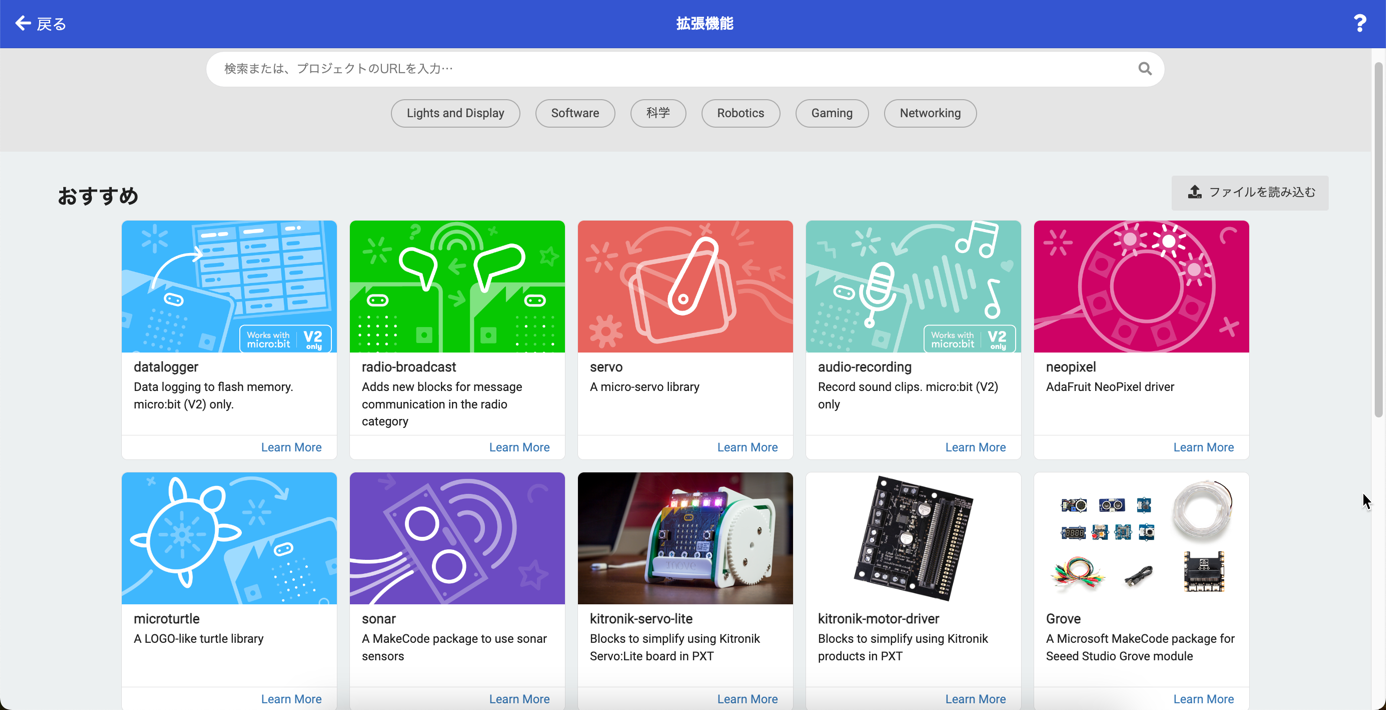Click the 戻る back label
Viewport: 1386px width, 710px height.
(52, 24)
